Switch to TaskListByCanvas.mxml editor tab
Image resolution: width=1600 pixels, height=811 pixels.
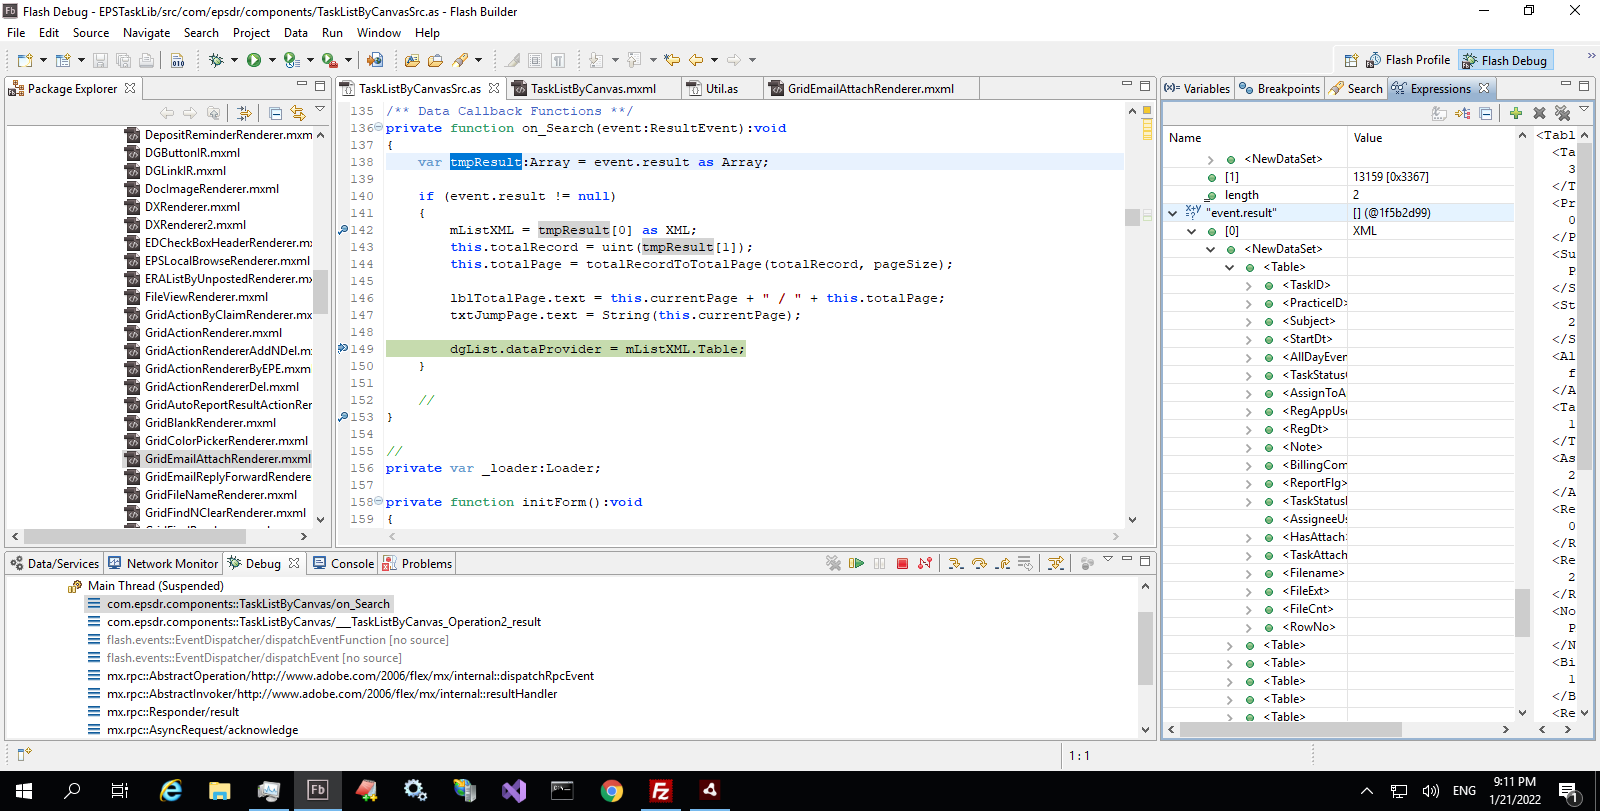(593, 89)
